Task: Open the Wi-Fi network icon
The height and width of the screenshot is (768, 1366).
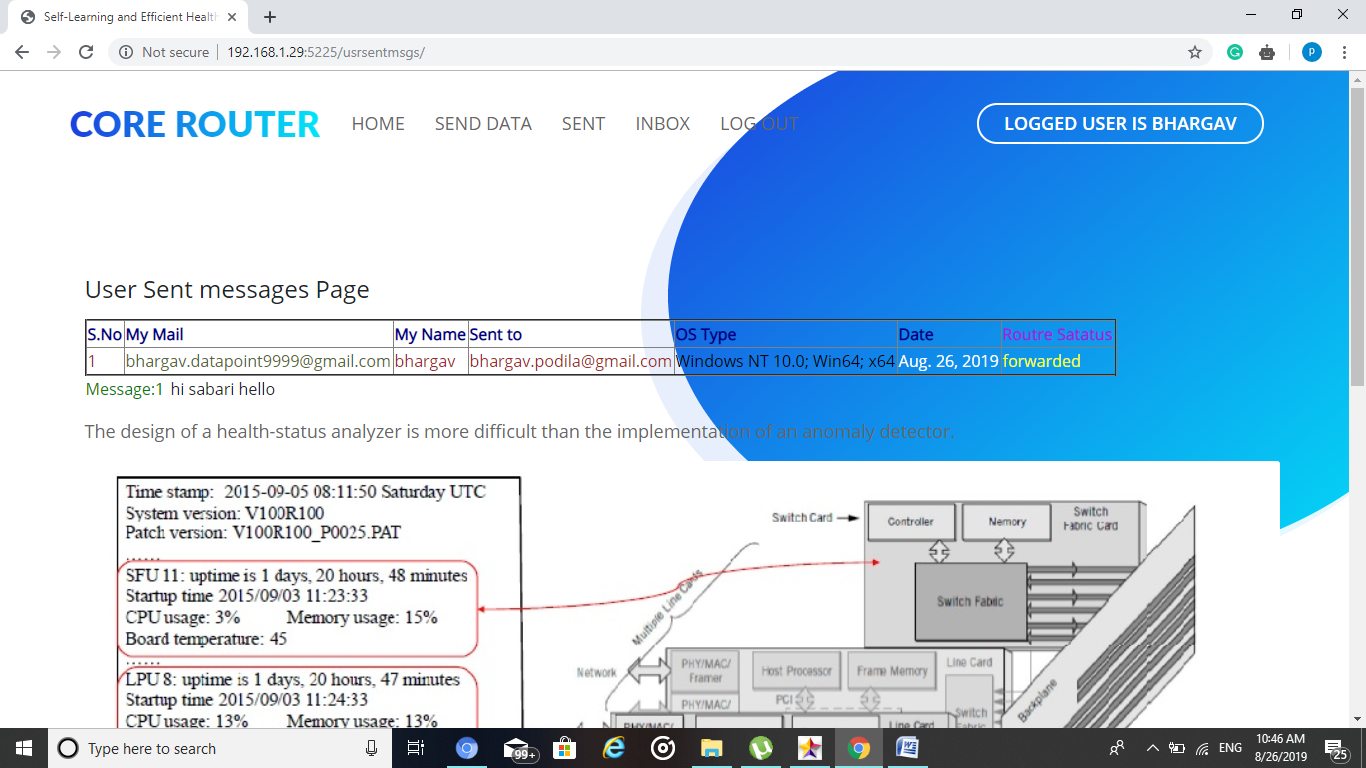Action: [1203, 748]
